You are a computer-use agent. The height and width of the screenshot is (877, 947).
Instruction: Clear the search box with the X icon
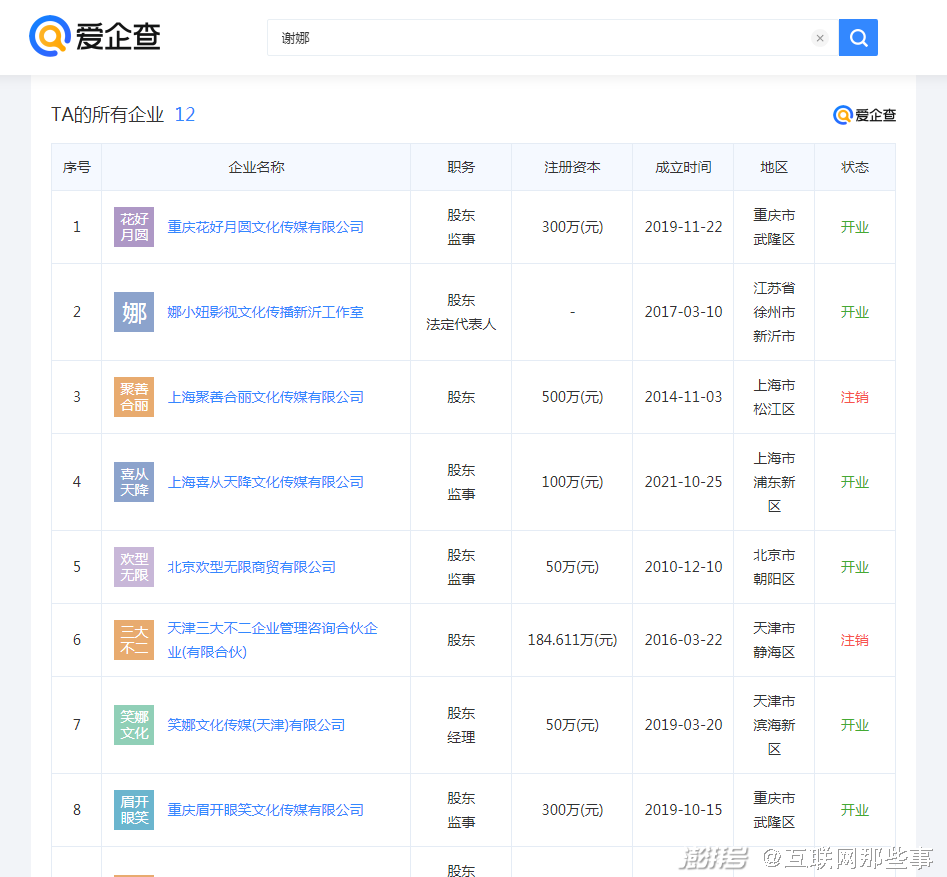tap(820, 39)
